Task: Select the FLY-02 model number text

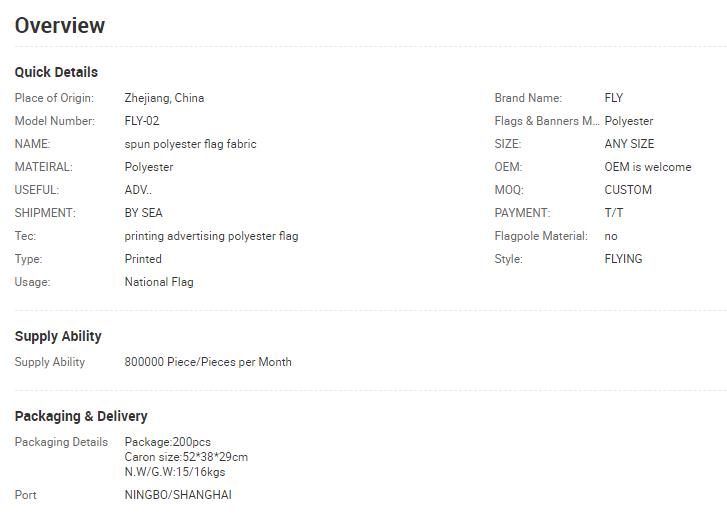Action: (142, 121)
